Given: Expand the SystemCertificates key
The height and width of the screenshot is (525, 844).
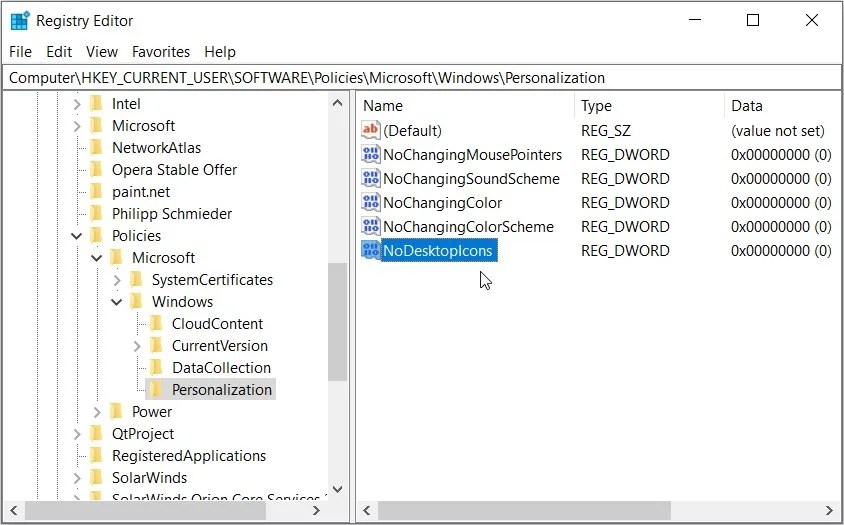Looking at the screenshot, I should click(117, 280).
